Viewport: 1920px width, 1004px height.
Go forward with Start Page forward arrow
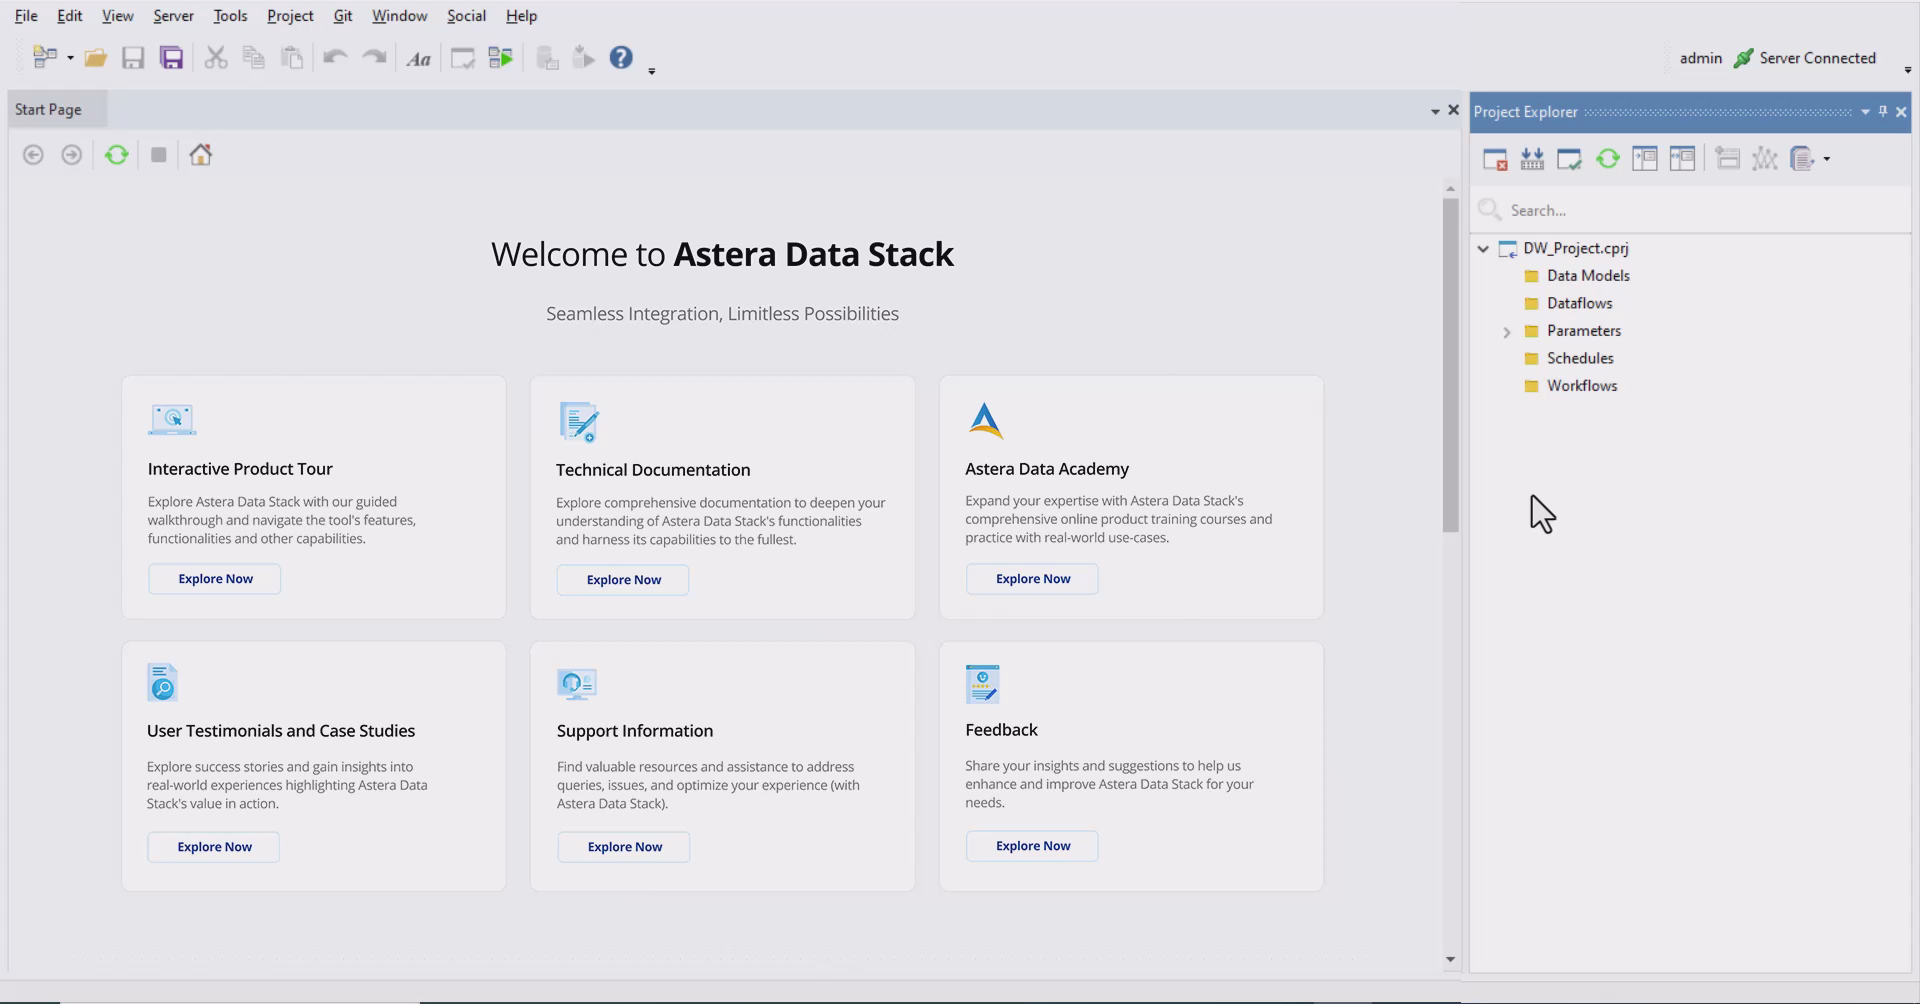(x=71, y=155)
